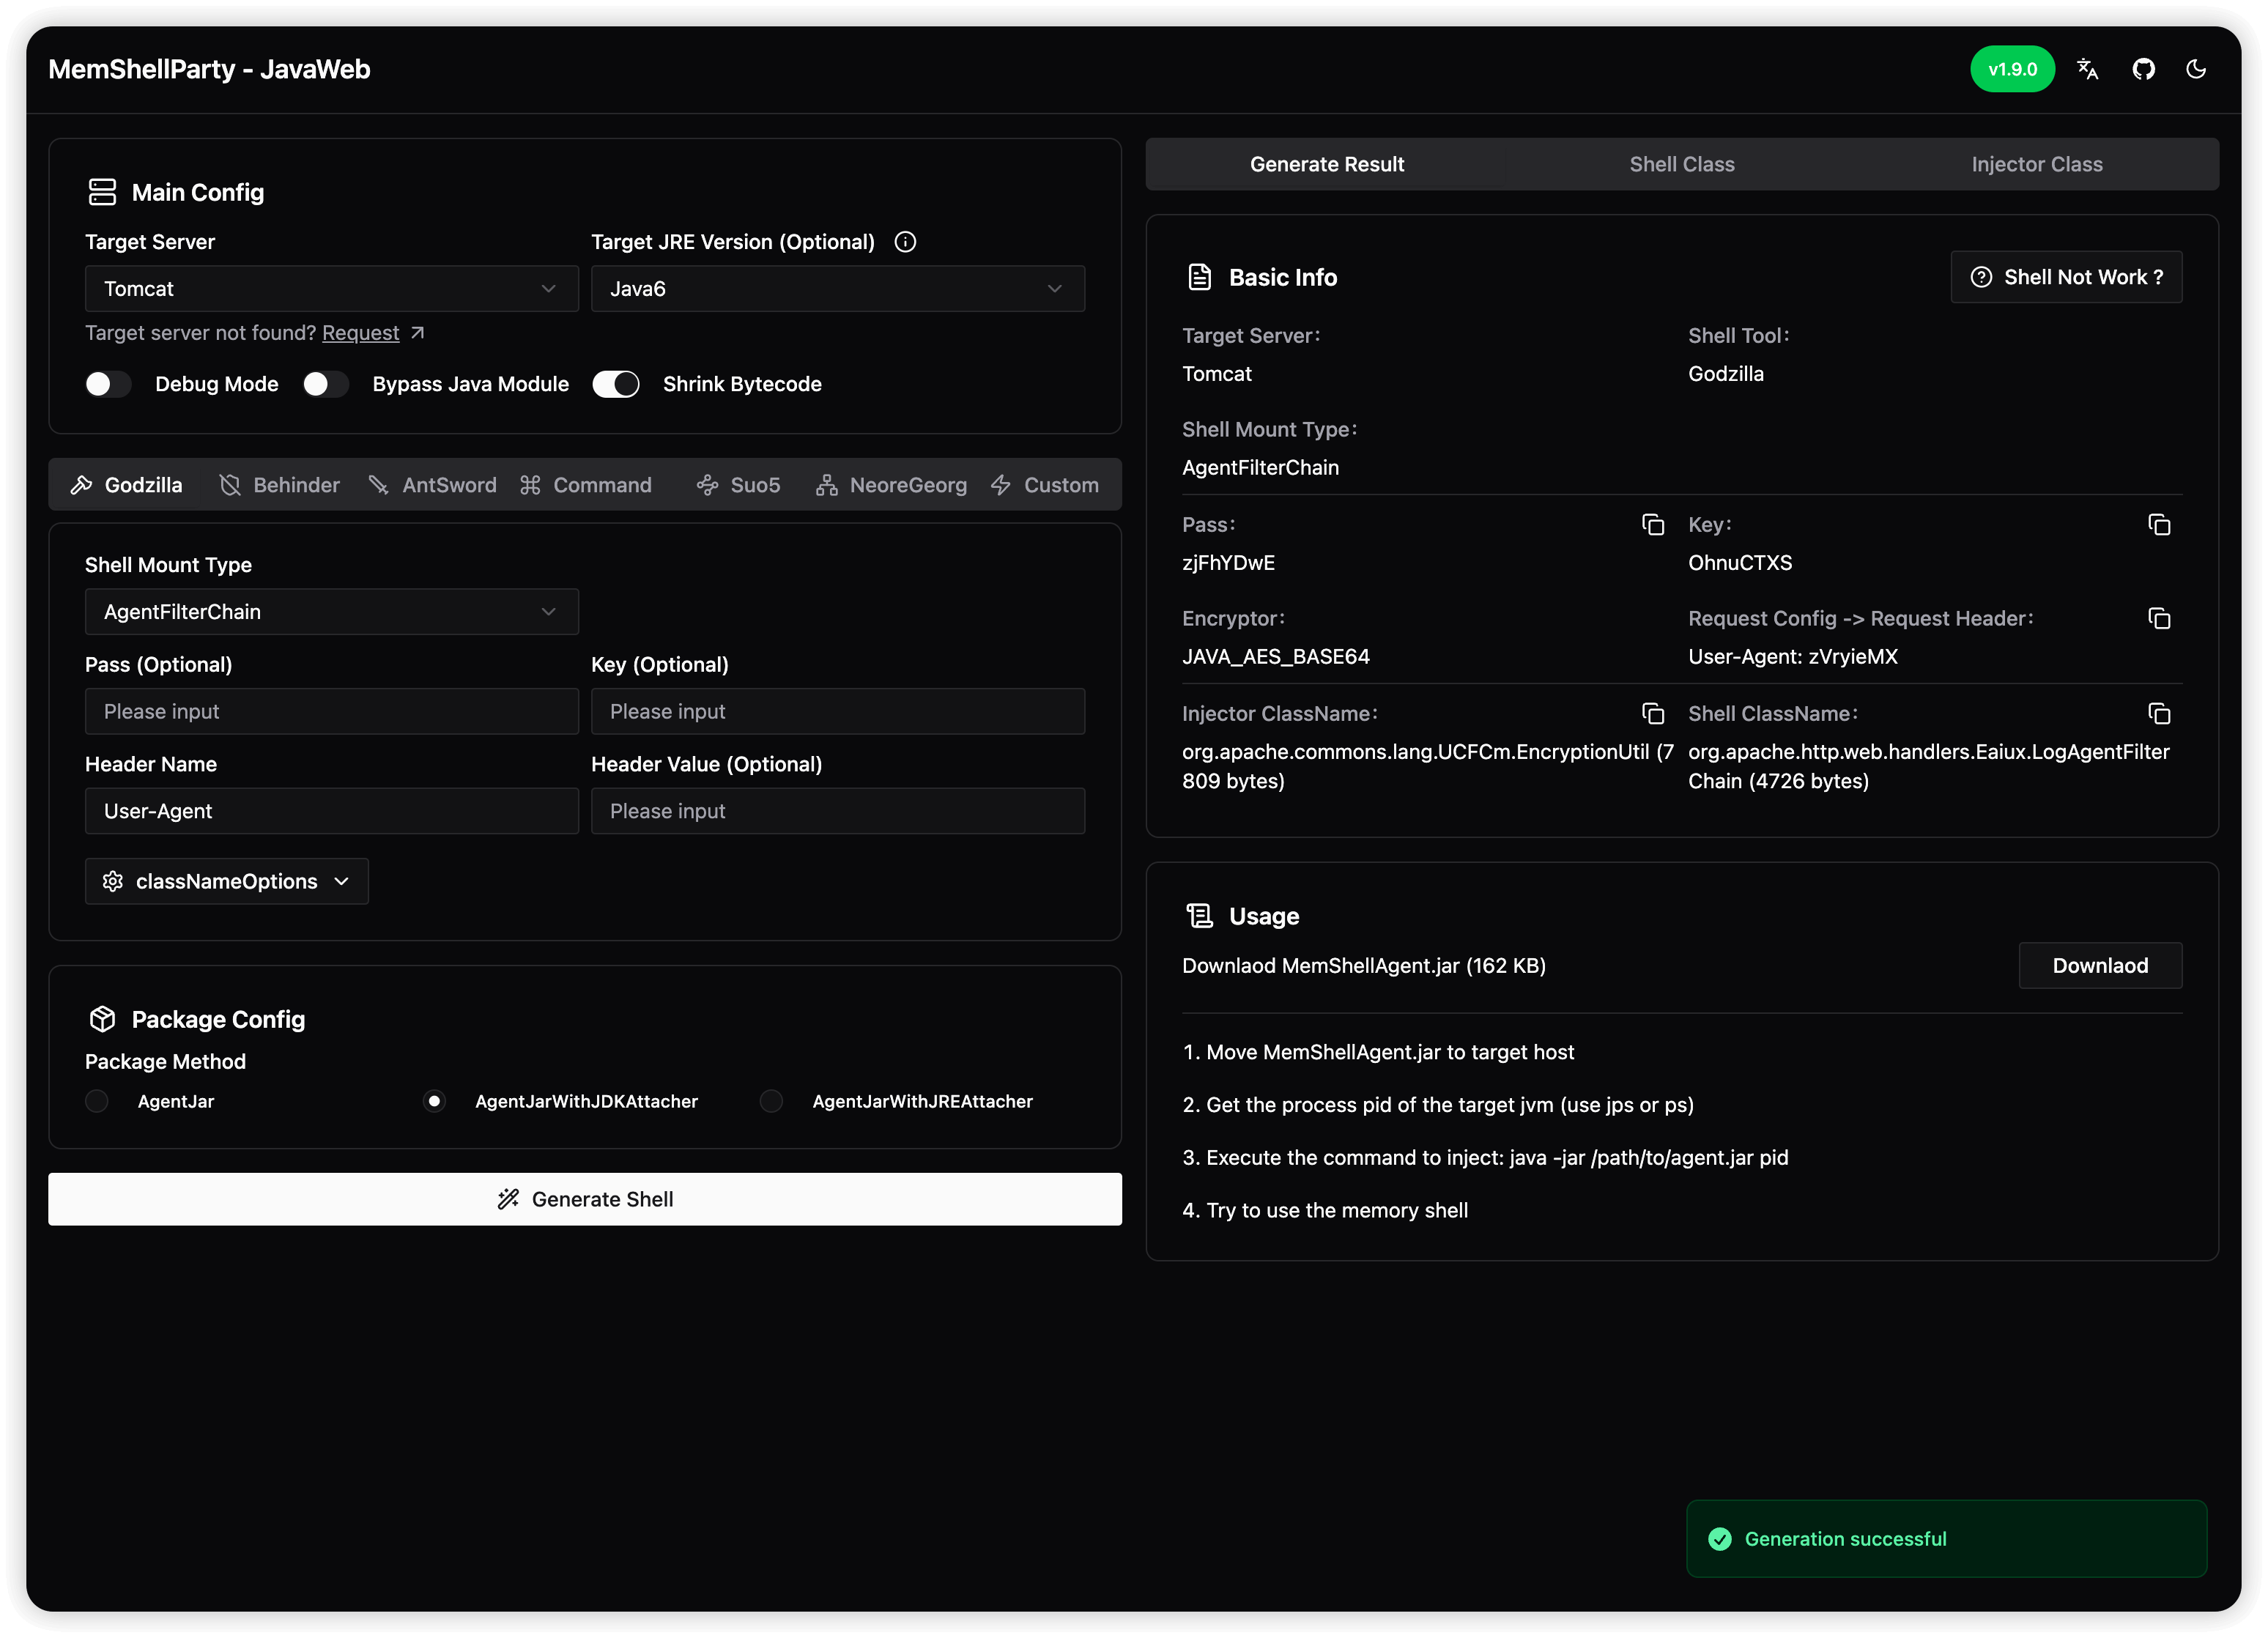
Task: Toggle dark mode moon icon
Action: click(2196, 69)
